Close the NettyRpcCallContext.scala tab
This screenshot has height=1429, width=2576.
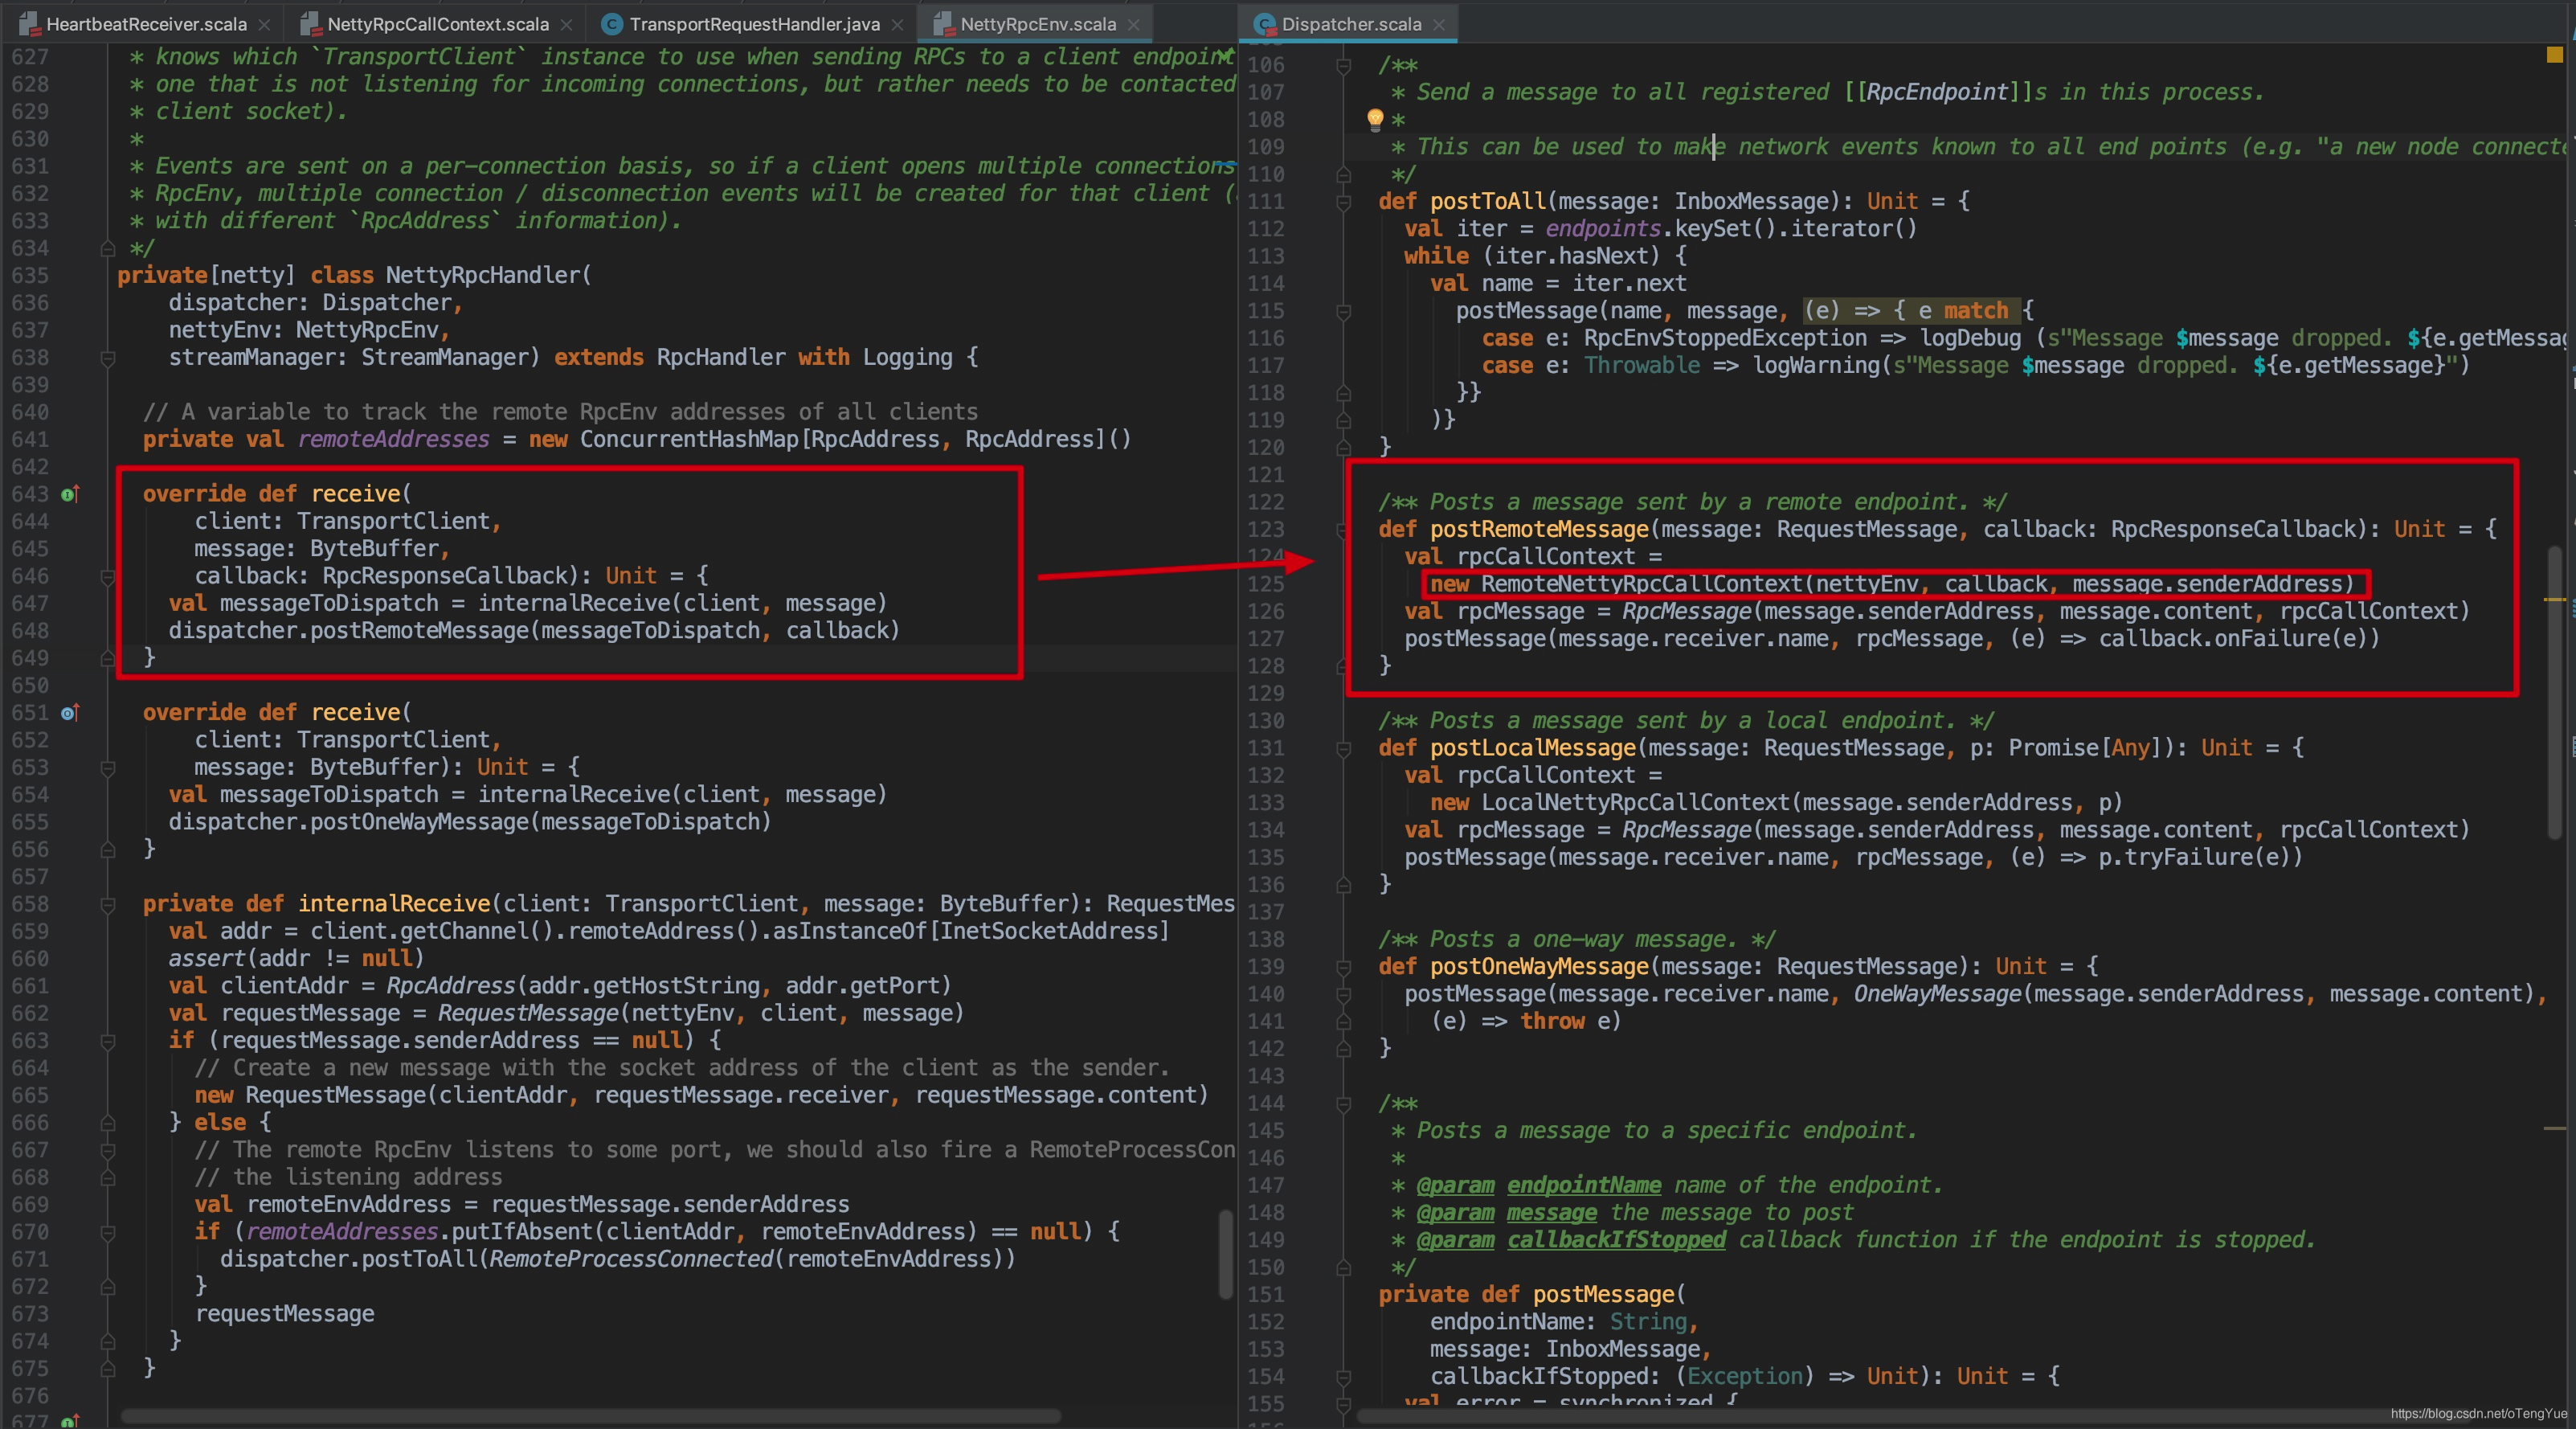pyautogui.click(x=567, y=25)
